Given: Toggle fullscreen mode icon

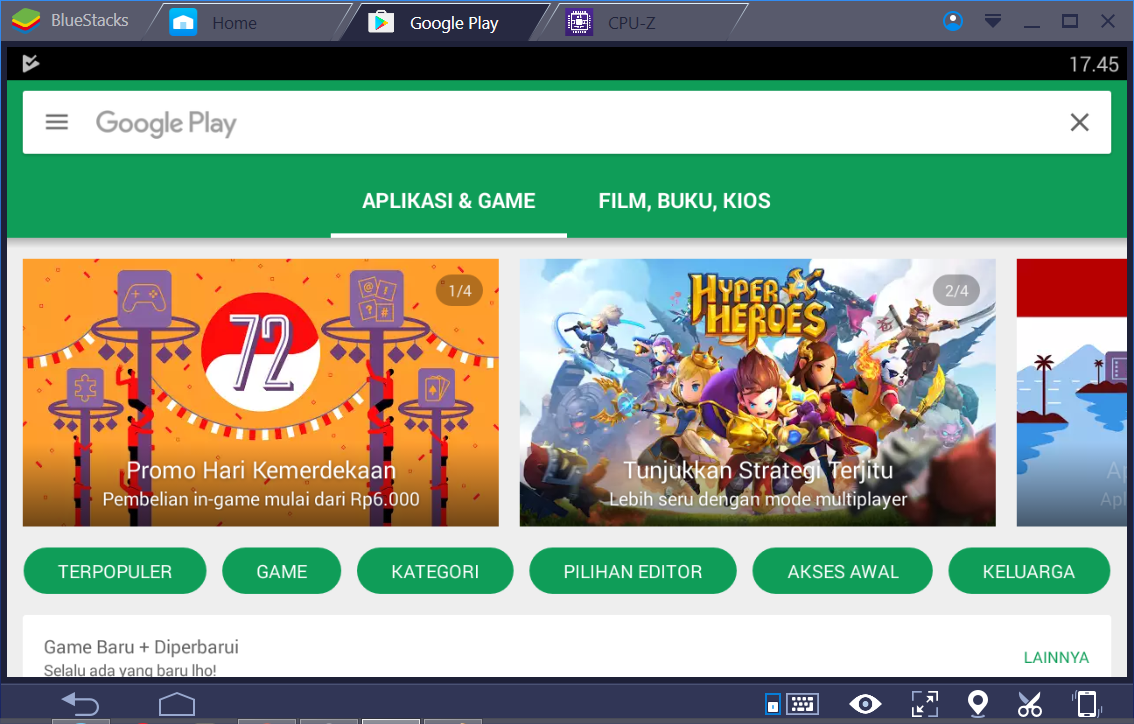Looking at the screenshot, I should pyautogui.click(x=924, y=703).
